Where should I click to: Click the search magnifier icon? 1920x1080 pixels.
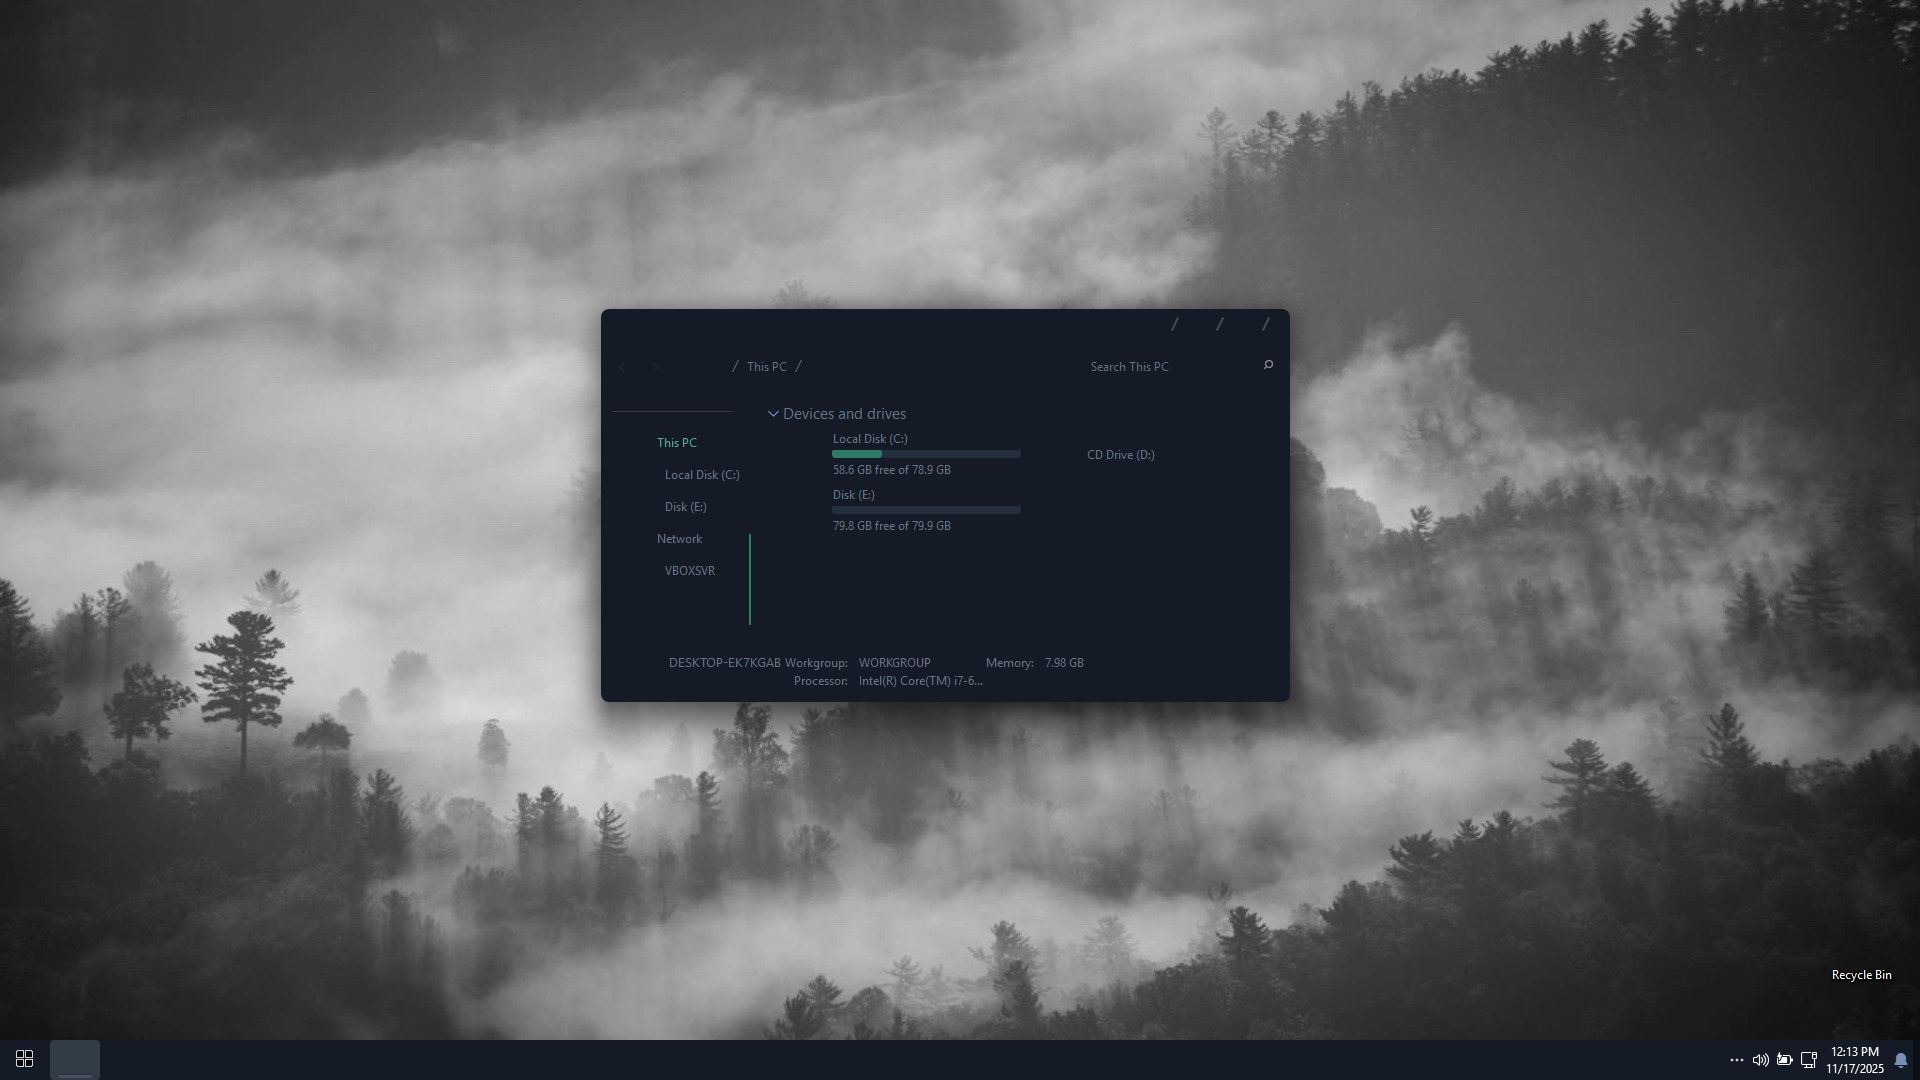(1266, 365)
